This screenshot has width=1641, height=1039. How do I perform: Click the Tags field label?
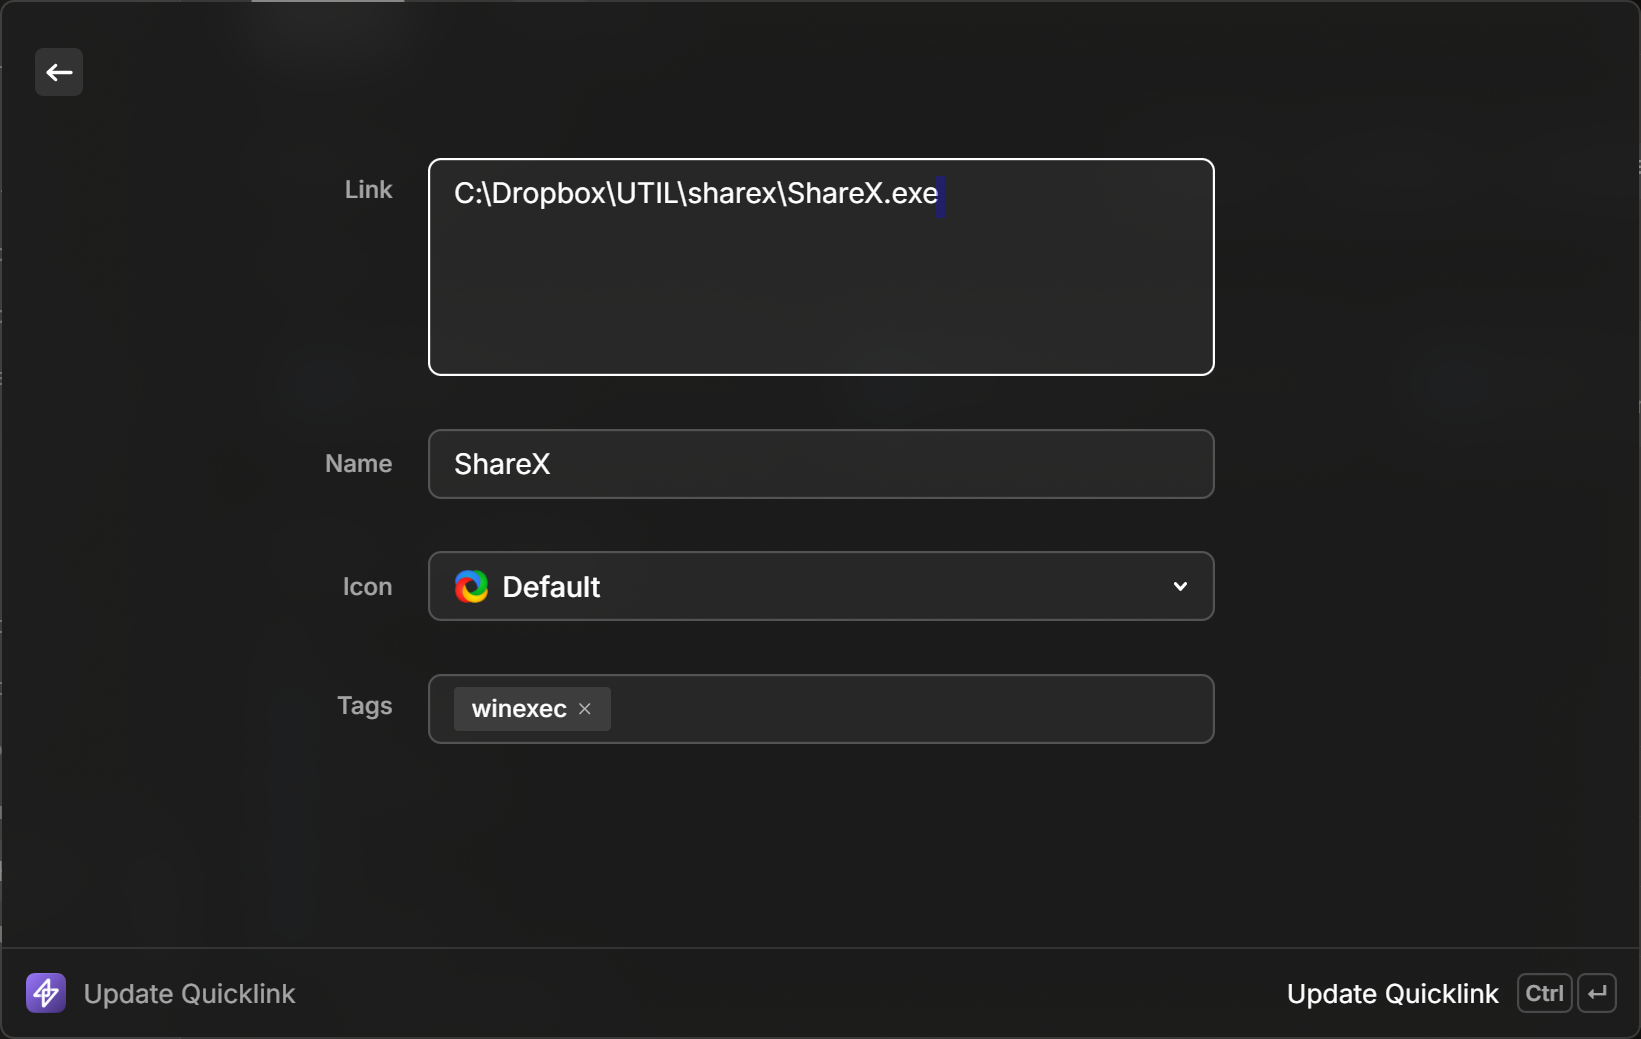pos(365,706)
